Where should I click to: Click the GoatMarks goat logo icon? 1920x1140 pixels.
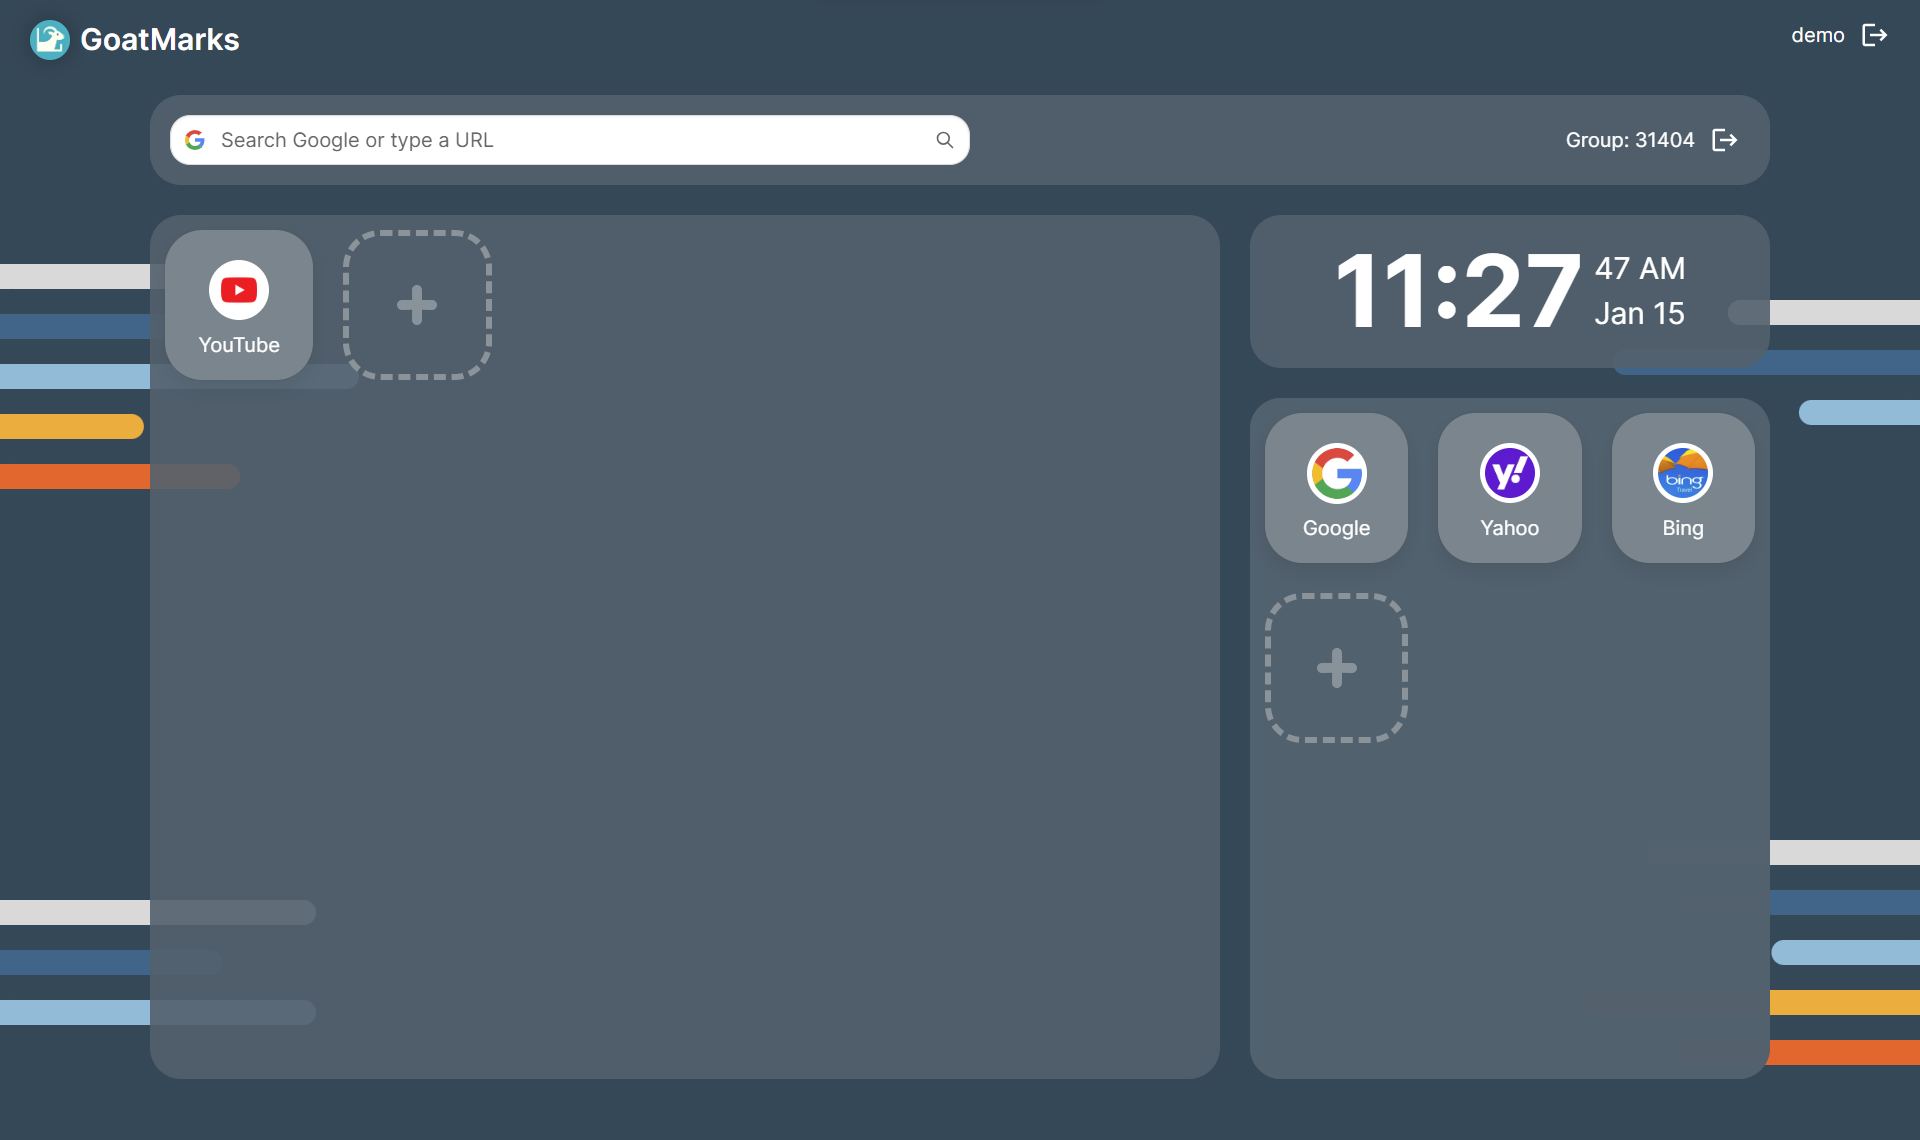49,40
